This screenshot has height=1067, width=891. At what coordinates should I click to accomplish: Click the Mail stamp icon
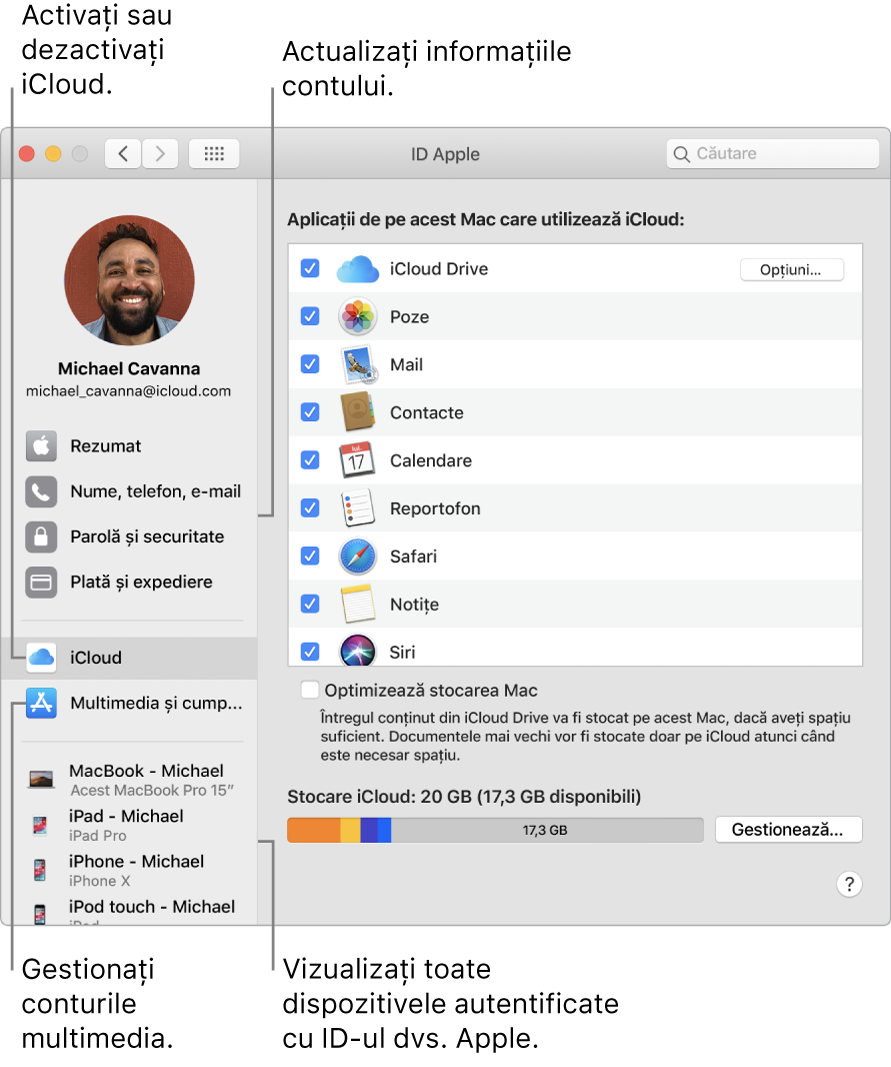coord(359,365)
